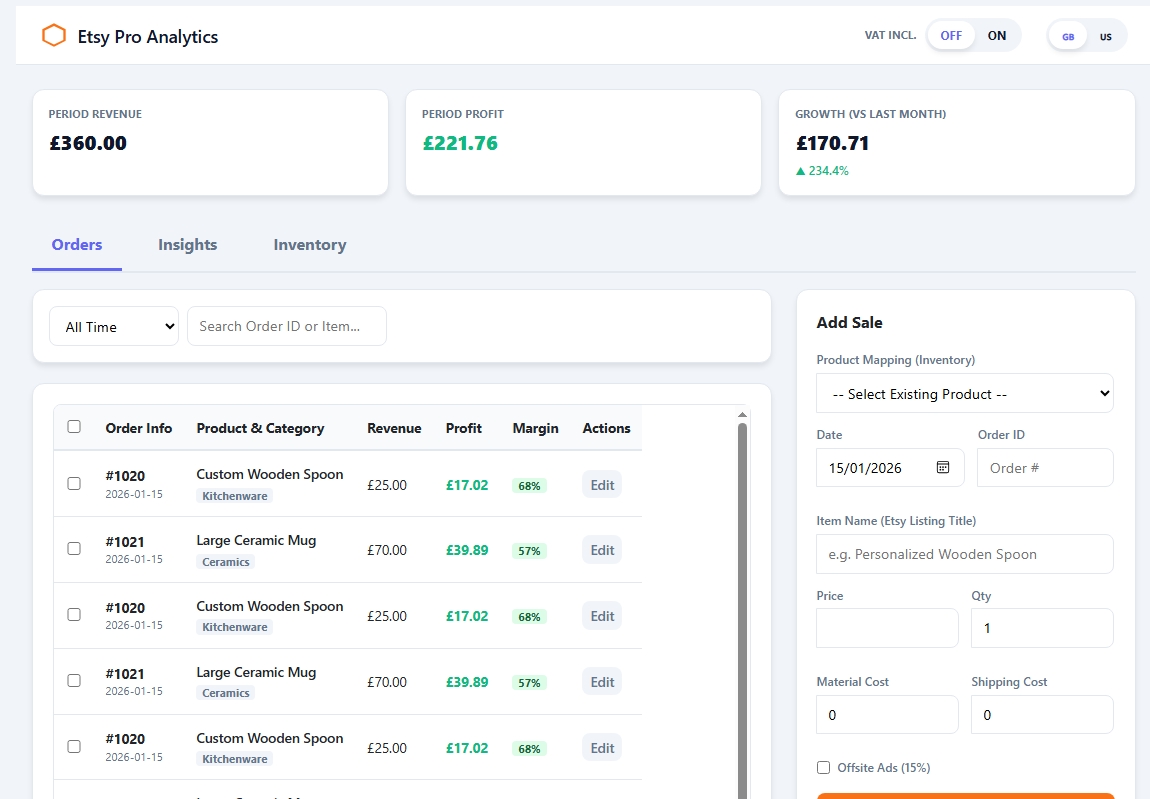
Task: Click the Date field showing 15/01/2026
Action: click(x=890, y=467)
